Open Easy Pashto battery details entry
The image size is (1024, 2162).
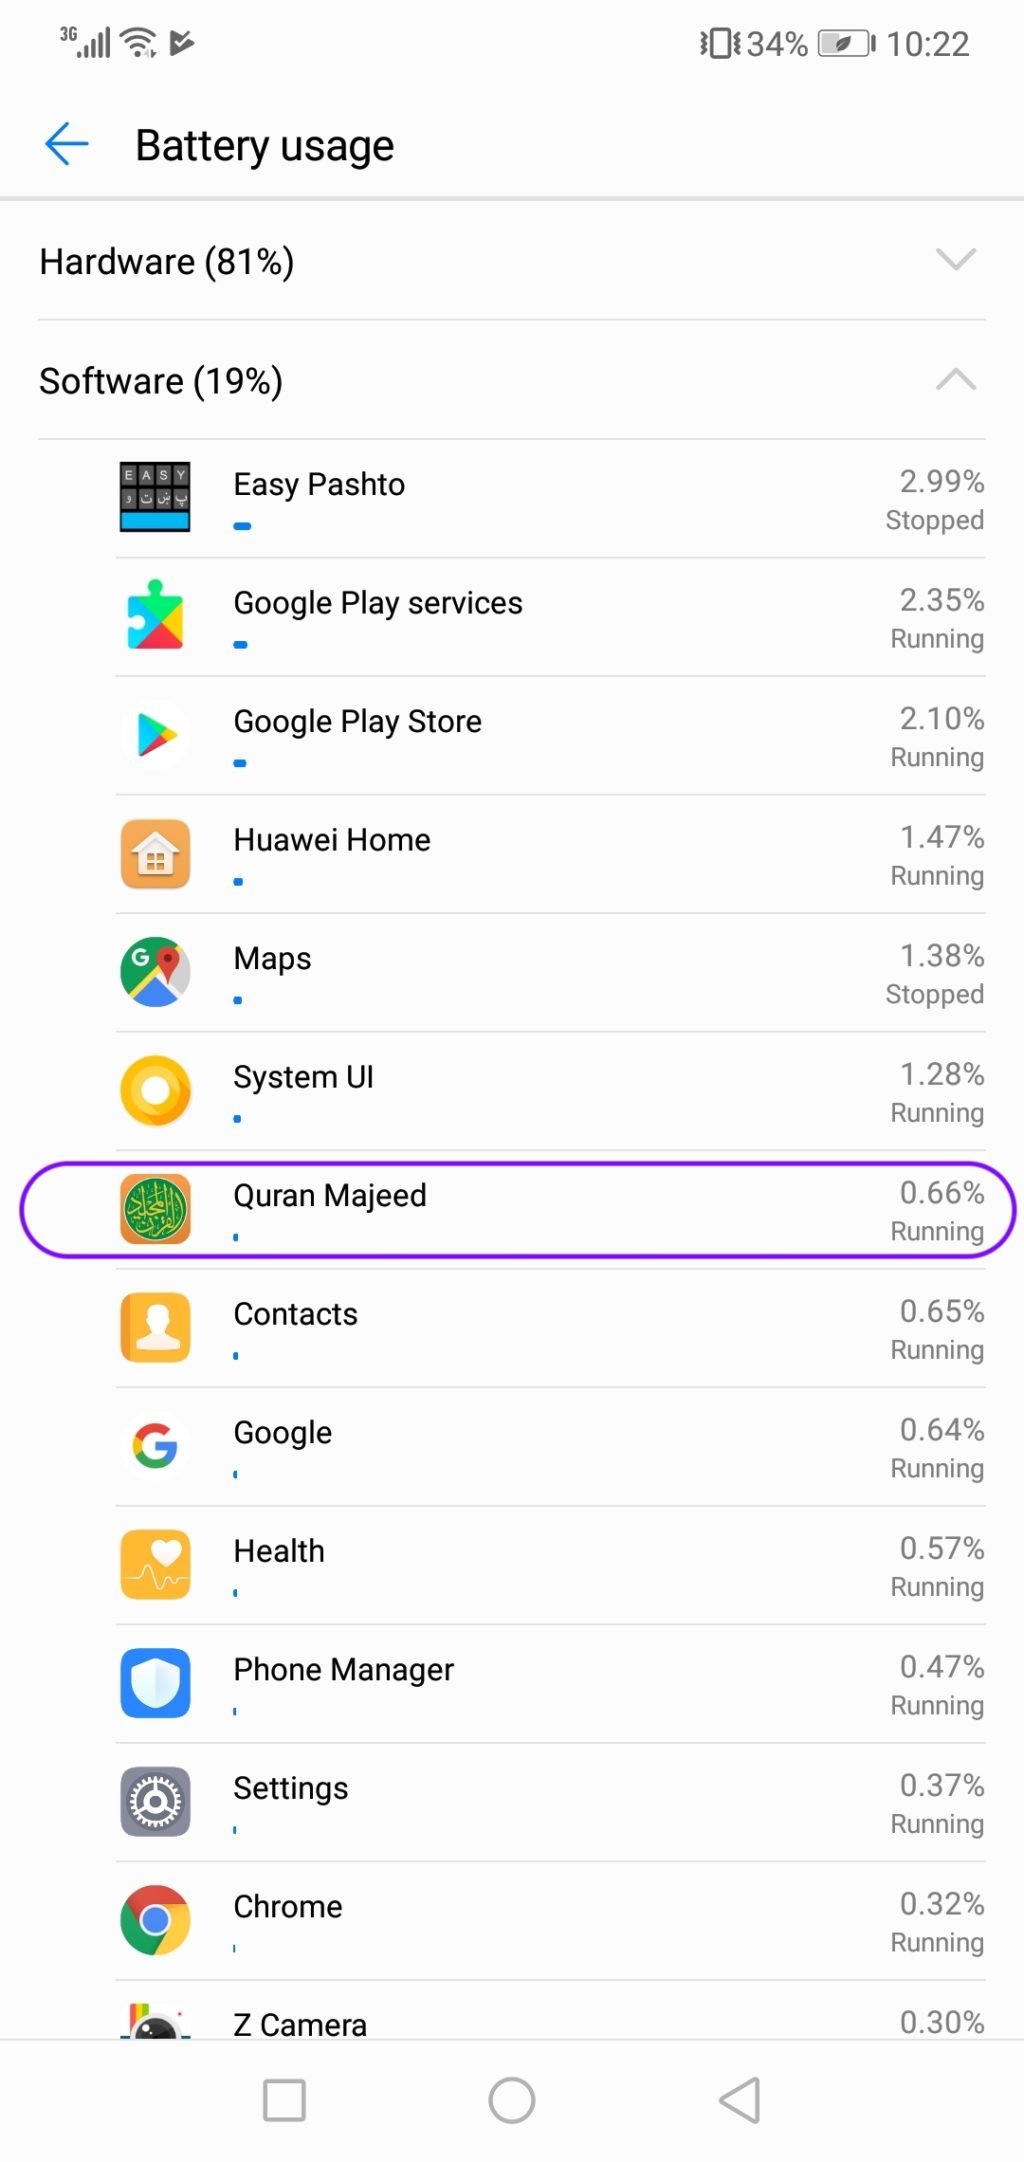coord(512,498)
